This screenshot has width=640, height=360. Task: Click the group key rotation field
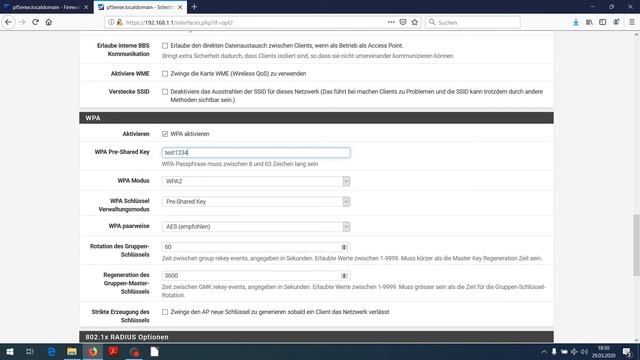coord(256,247)
